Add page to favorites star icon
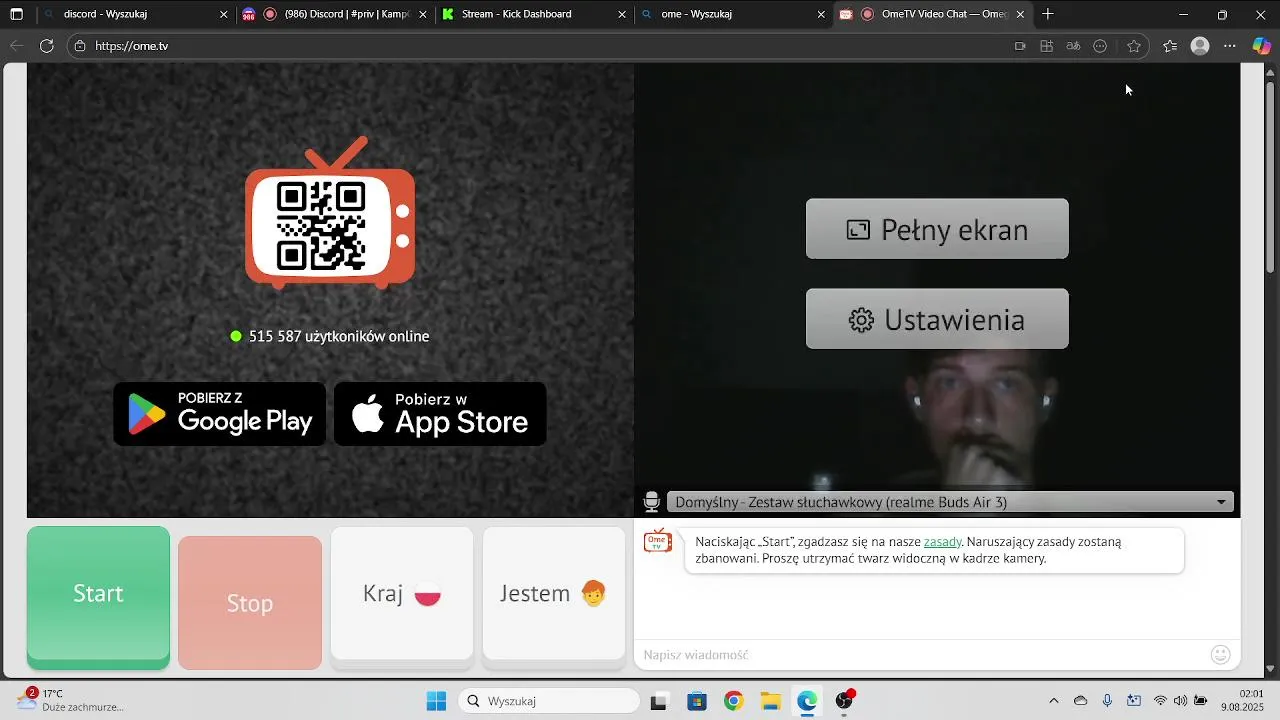 (x=1134, y=46)
